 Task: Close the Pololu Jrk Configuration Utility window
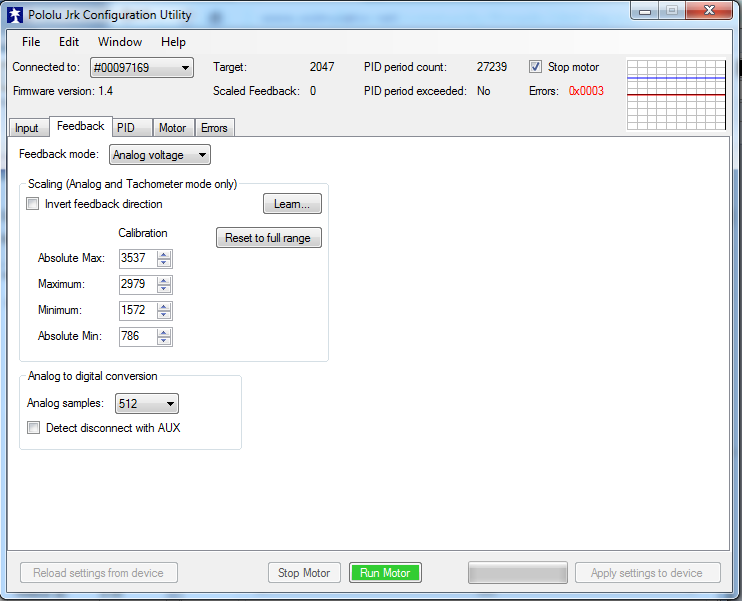[709, 10]
